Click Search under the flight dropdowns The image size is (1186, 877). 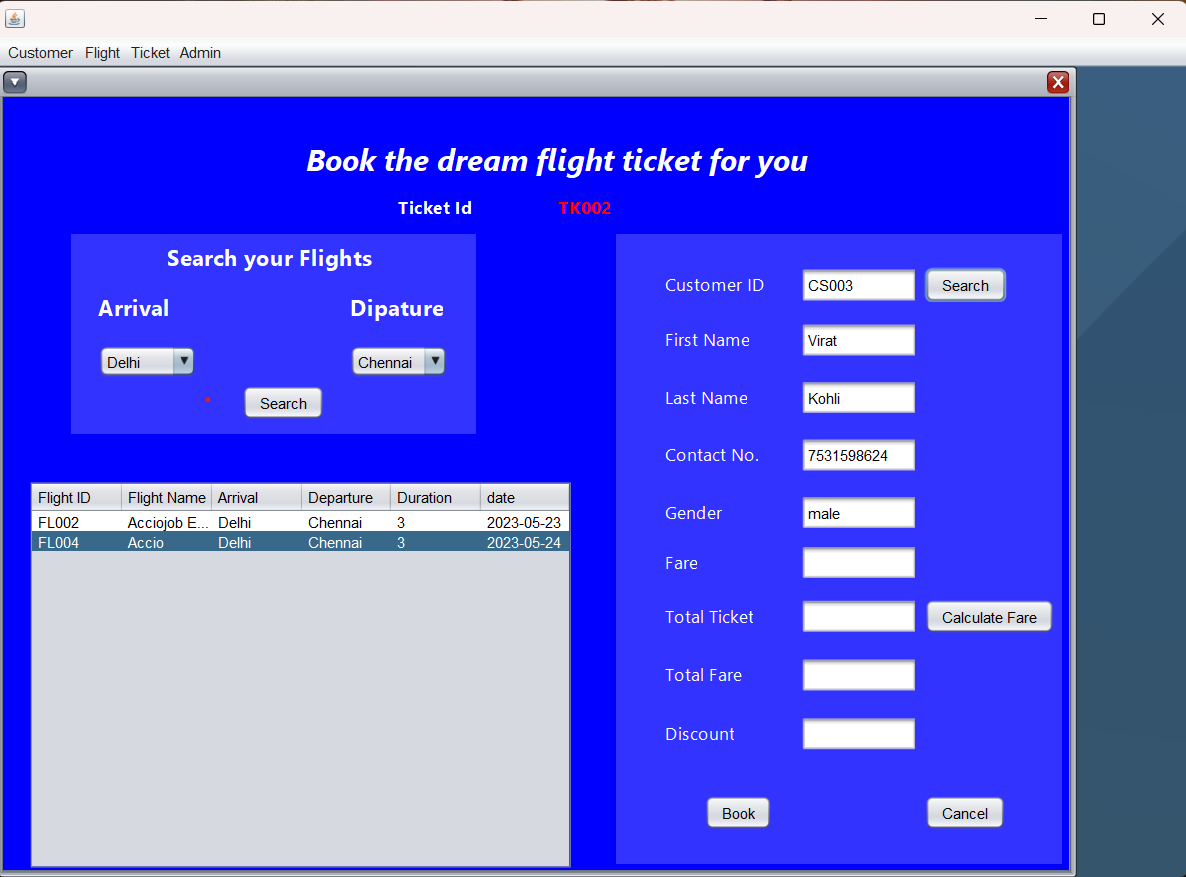click(283, 402)
